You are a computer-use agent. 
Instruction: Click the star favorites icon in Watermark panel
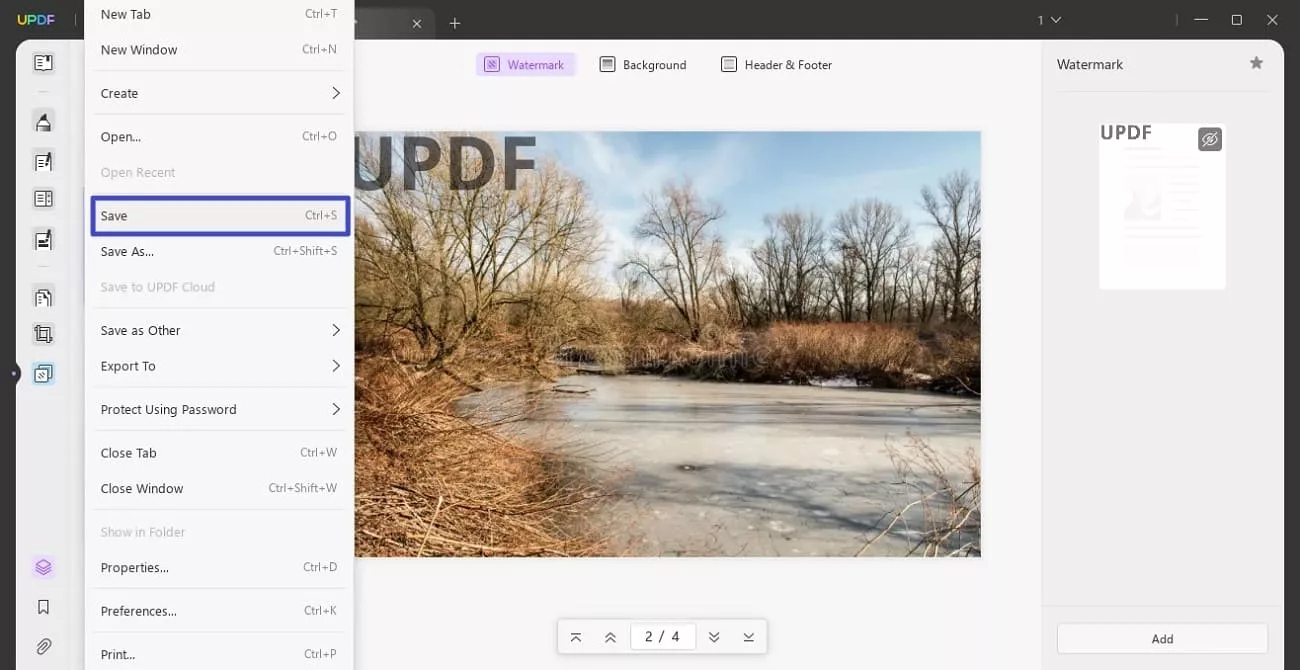pyautogui.click(x=1256, y=63)
